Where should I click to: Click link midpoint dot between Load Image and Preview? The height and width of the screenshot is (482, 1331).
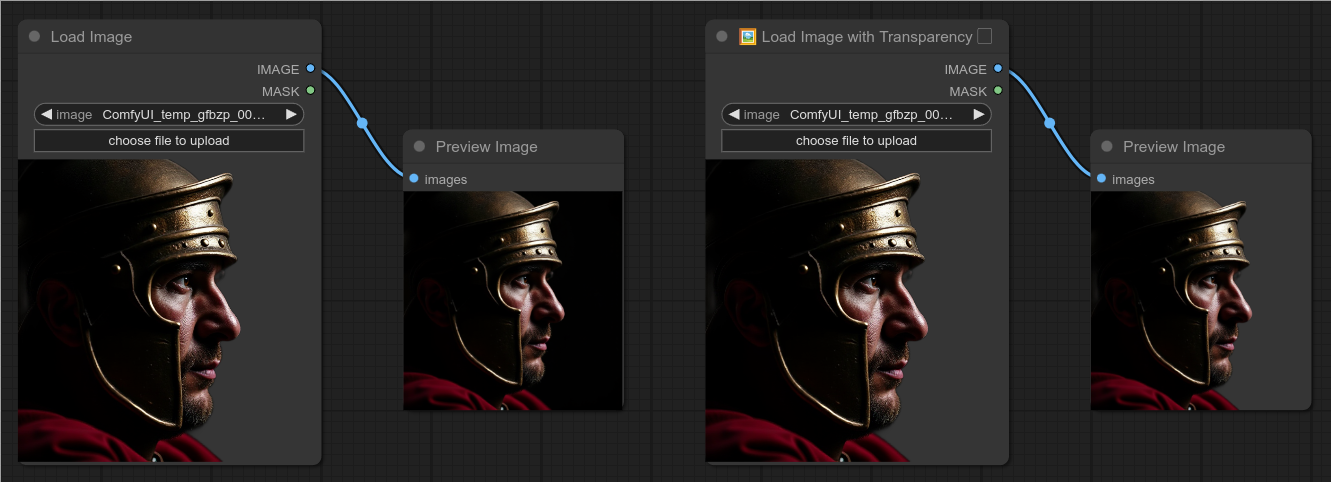362,124
